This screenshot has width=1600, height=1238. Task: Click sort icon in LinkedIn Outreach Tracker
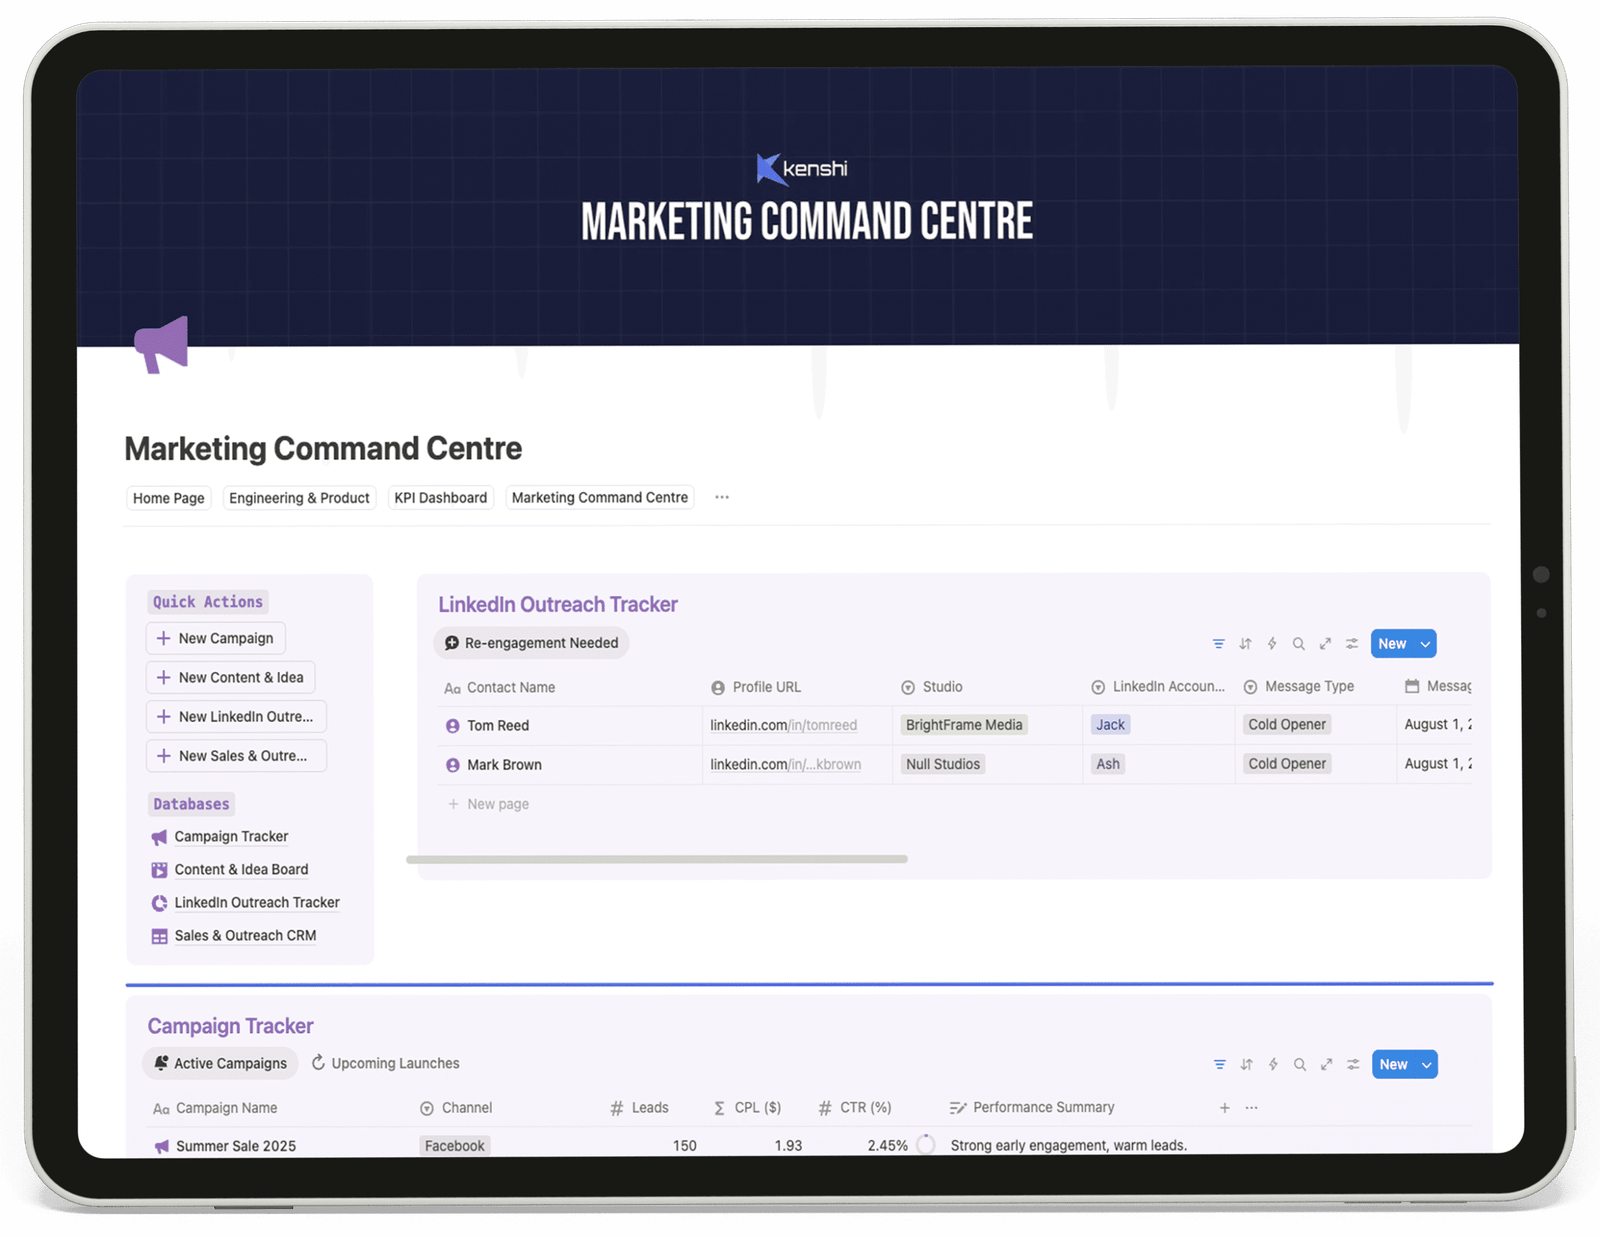(1245, 644)
